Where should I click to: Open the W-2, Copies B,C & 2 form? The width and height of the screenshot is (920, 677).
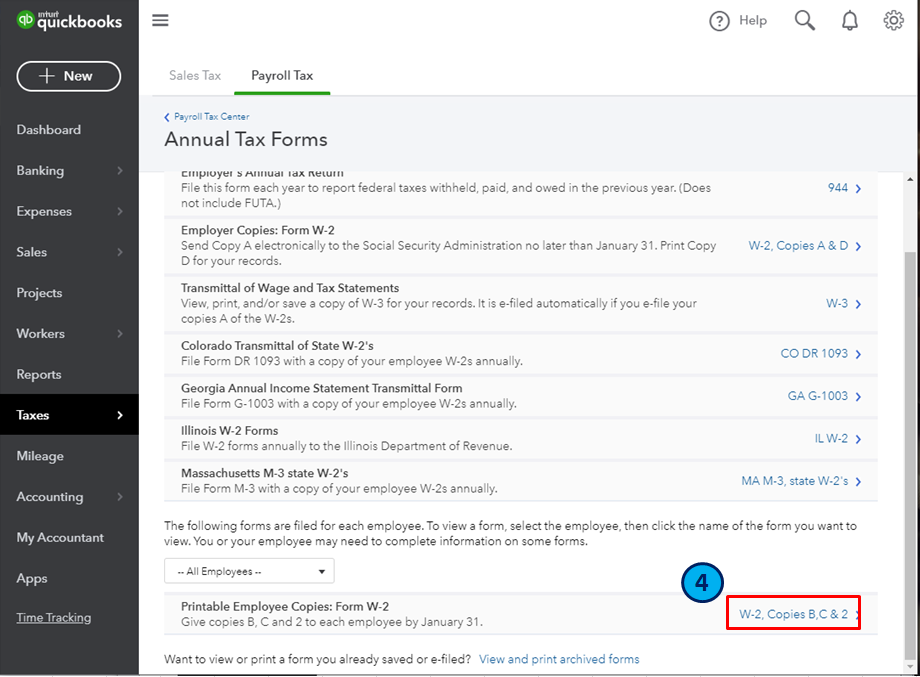point(793,614)
